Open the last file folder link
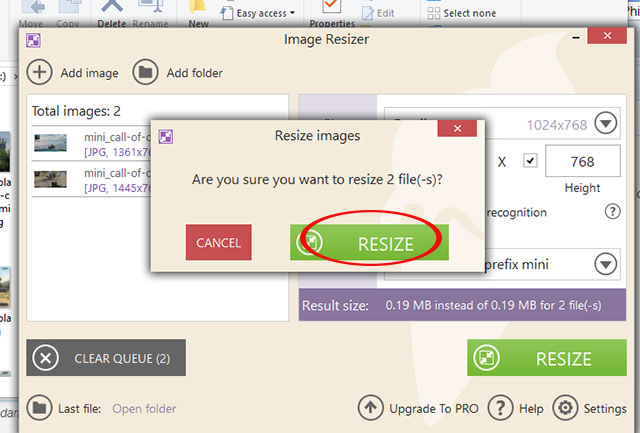Screen dimensions: 640x433 (x=144, y=409)
